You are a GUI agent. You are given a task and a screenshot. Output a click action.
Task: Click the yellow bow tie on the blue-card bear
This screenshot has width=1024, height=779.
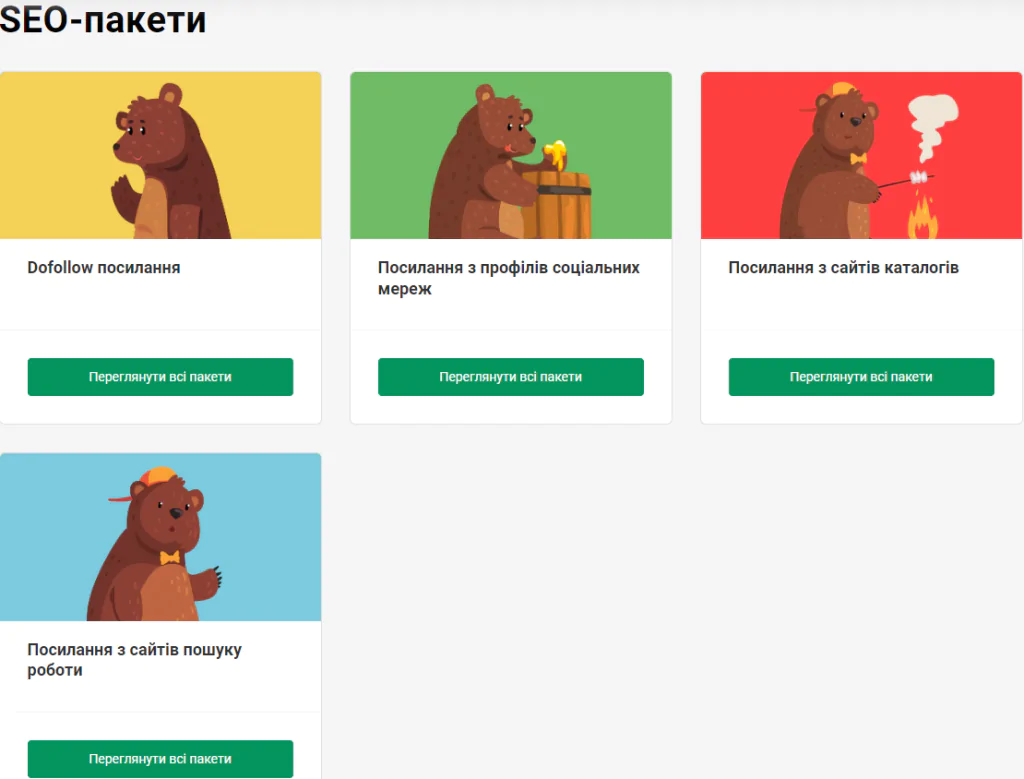[x=170, y=557]
